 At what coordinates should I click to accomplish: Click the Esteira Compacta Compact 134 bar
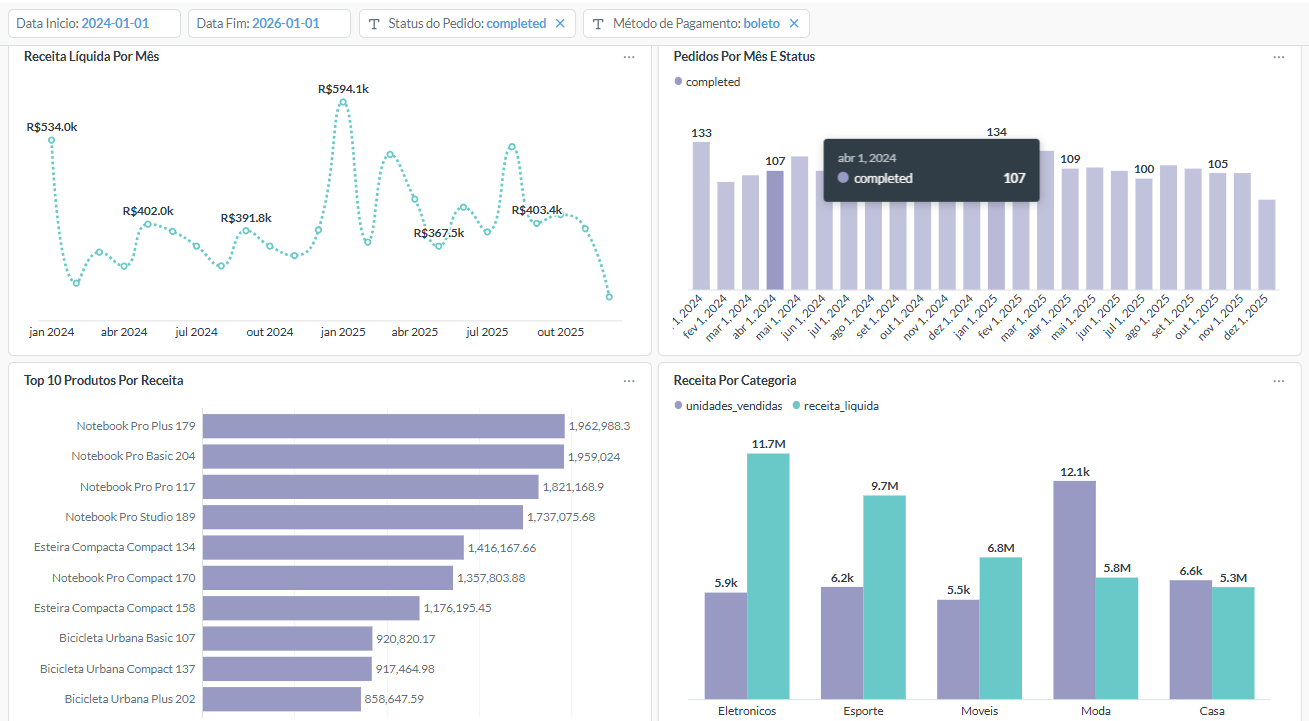(x=333, y=547)
